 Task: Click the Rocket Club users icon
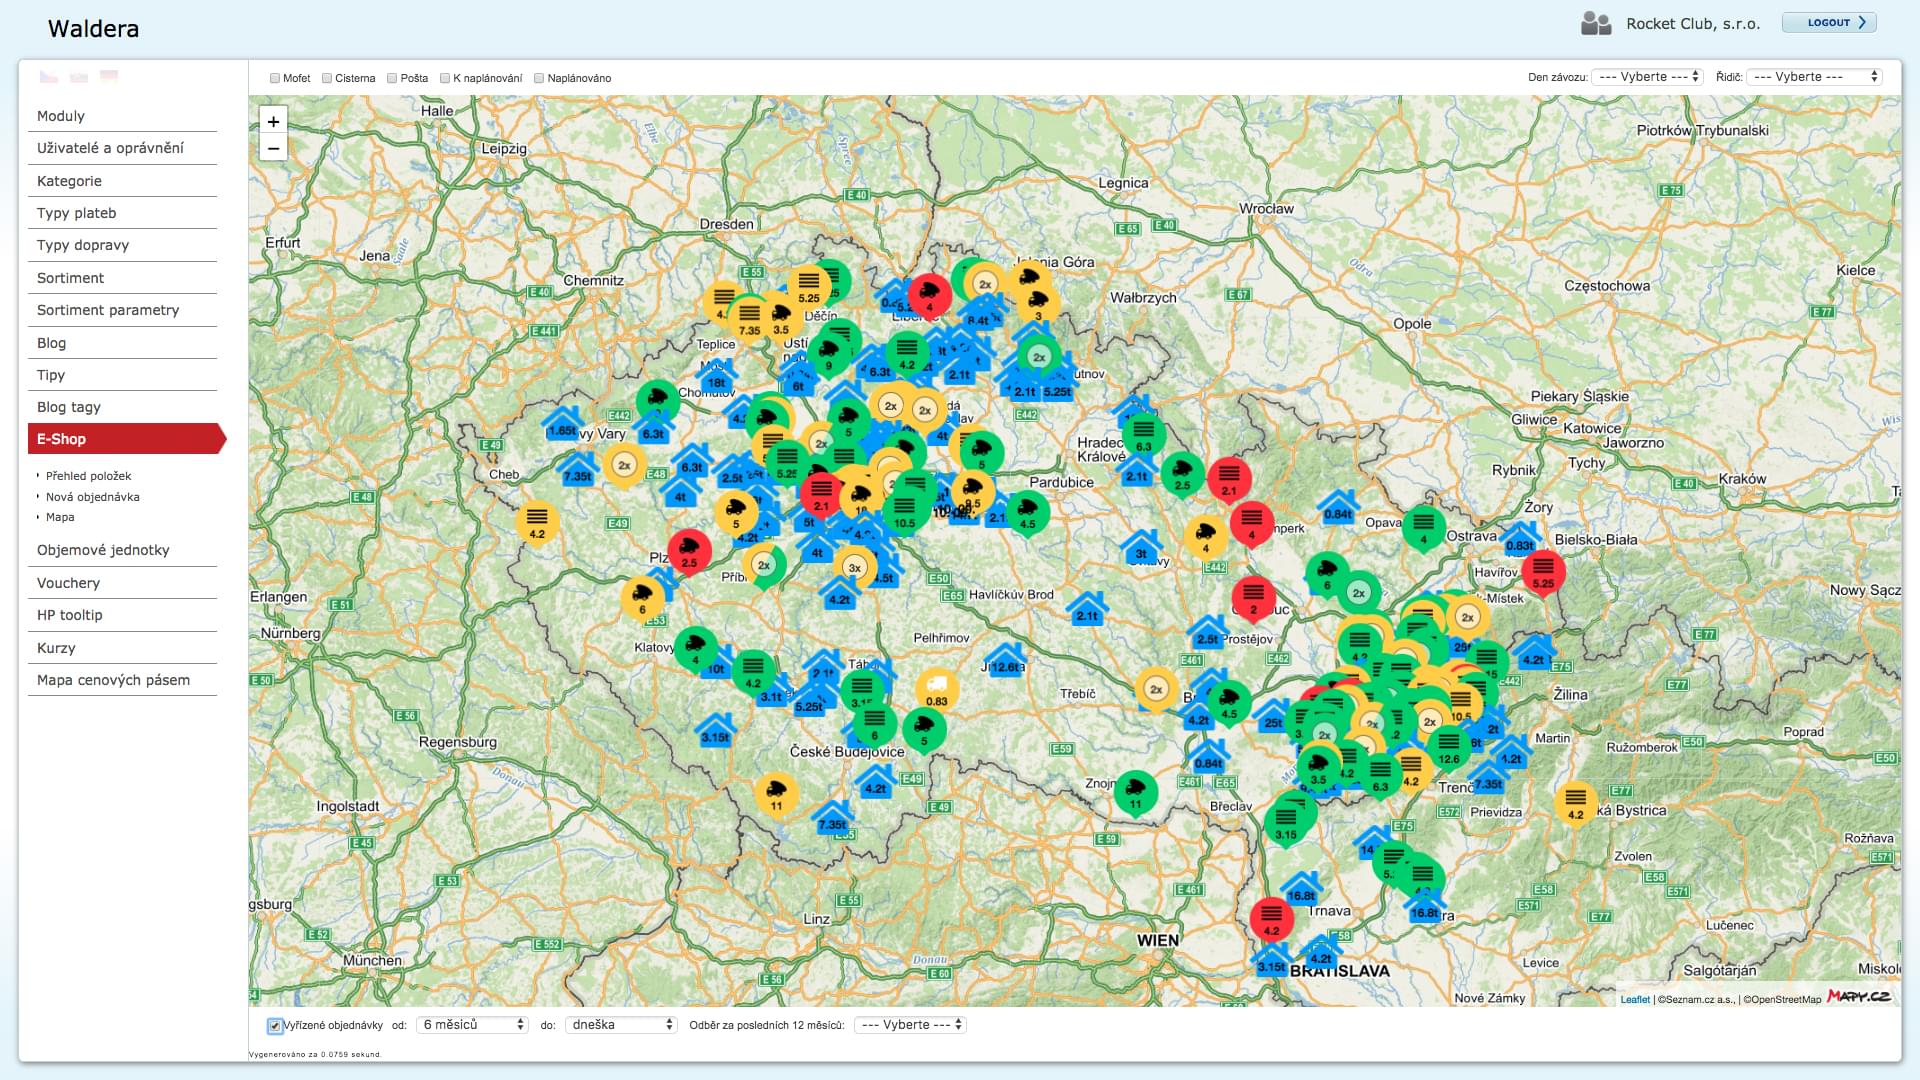[1596, 23]
